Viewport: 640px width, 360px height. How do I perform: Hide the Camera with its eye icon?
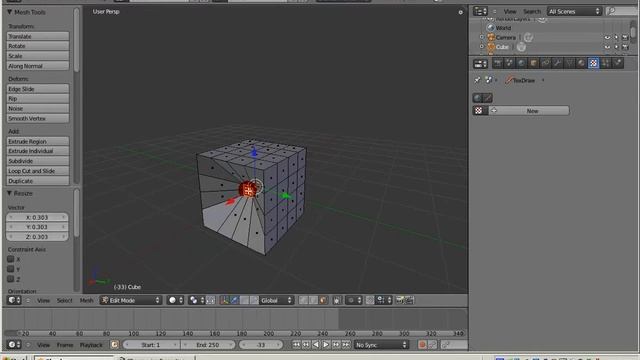pos(607,38)
